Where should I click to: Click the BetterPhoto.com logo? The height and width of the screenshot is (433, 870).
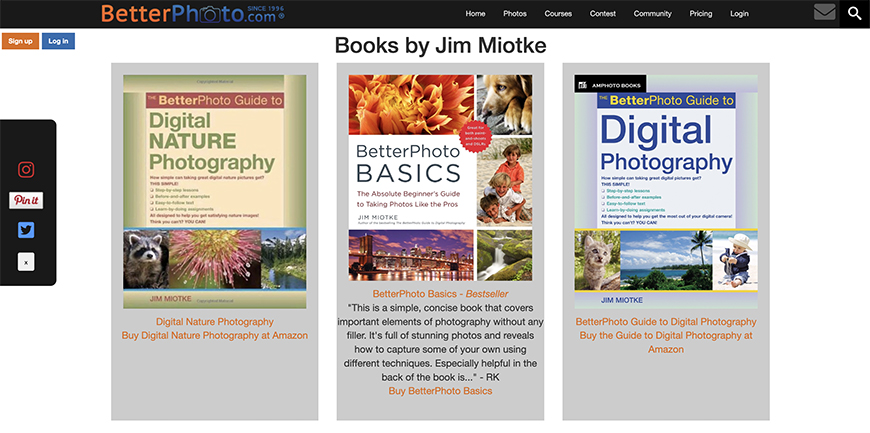coord(193,13)
